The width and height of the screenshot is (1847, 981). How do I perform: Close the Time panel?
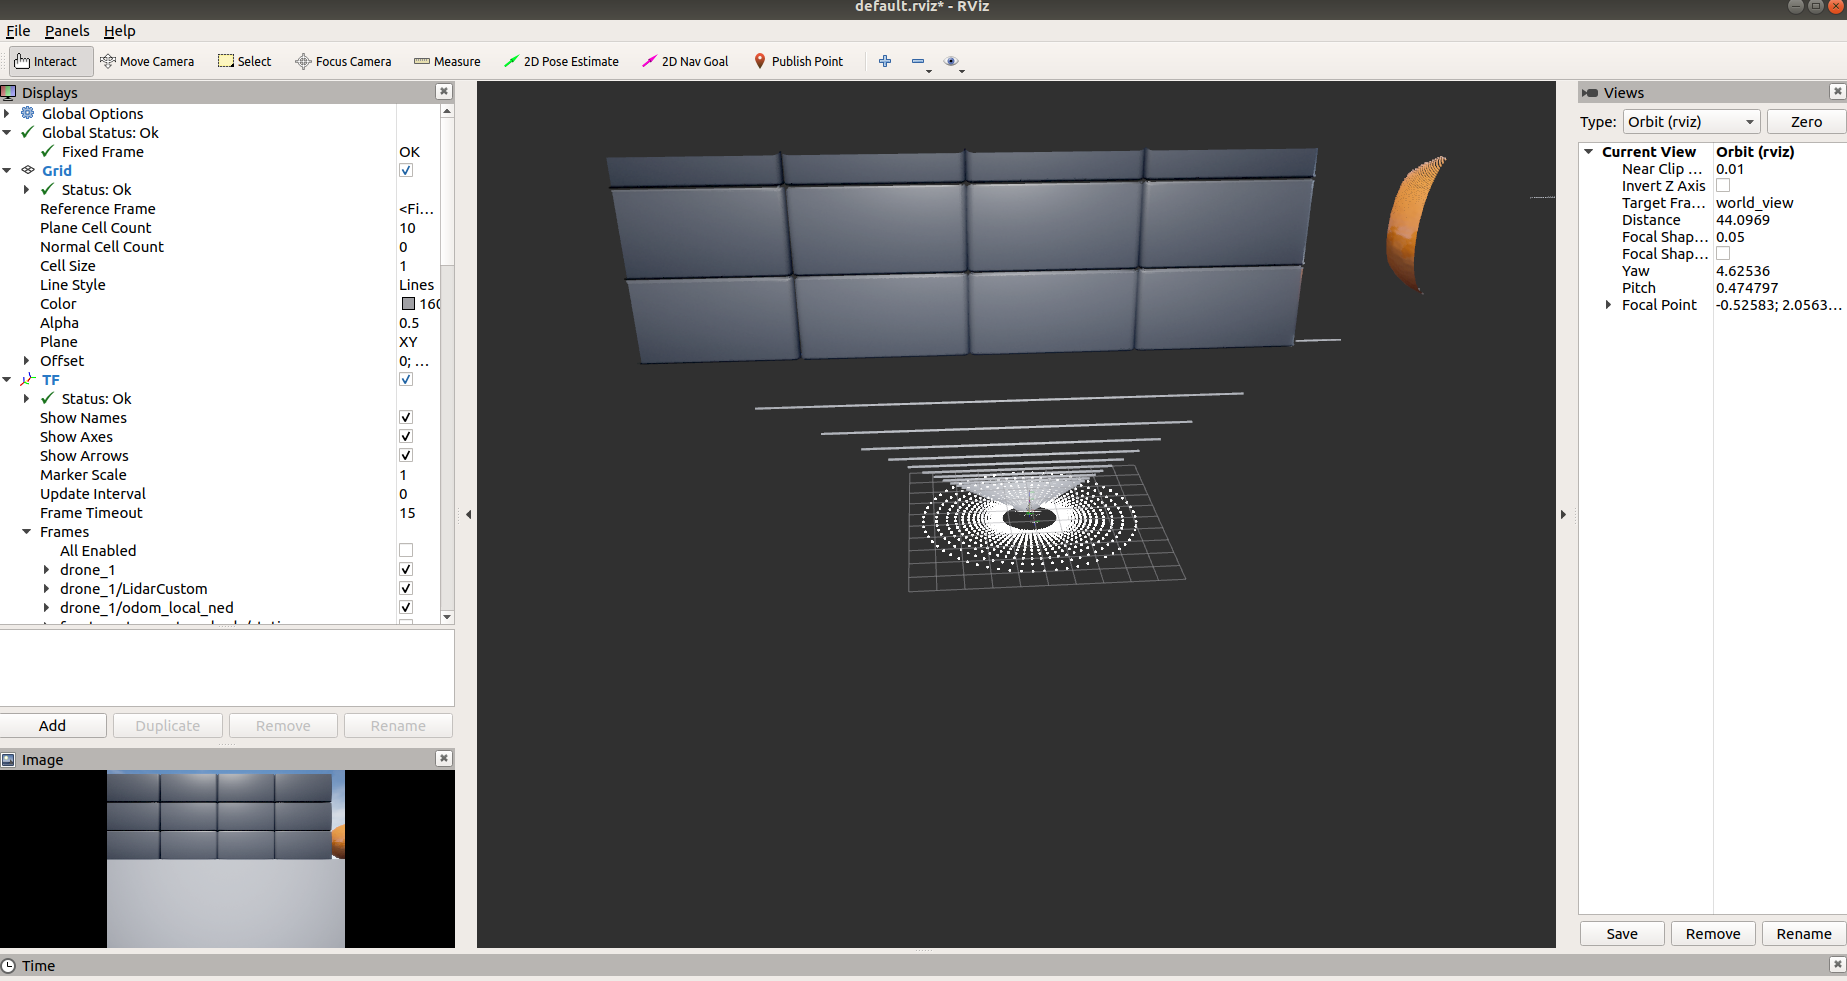[x=1837, y=964]
